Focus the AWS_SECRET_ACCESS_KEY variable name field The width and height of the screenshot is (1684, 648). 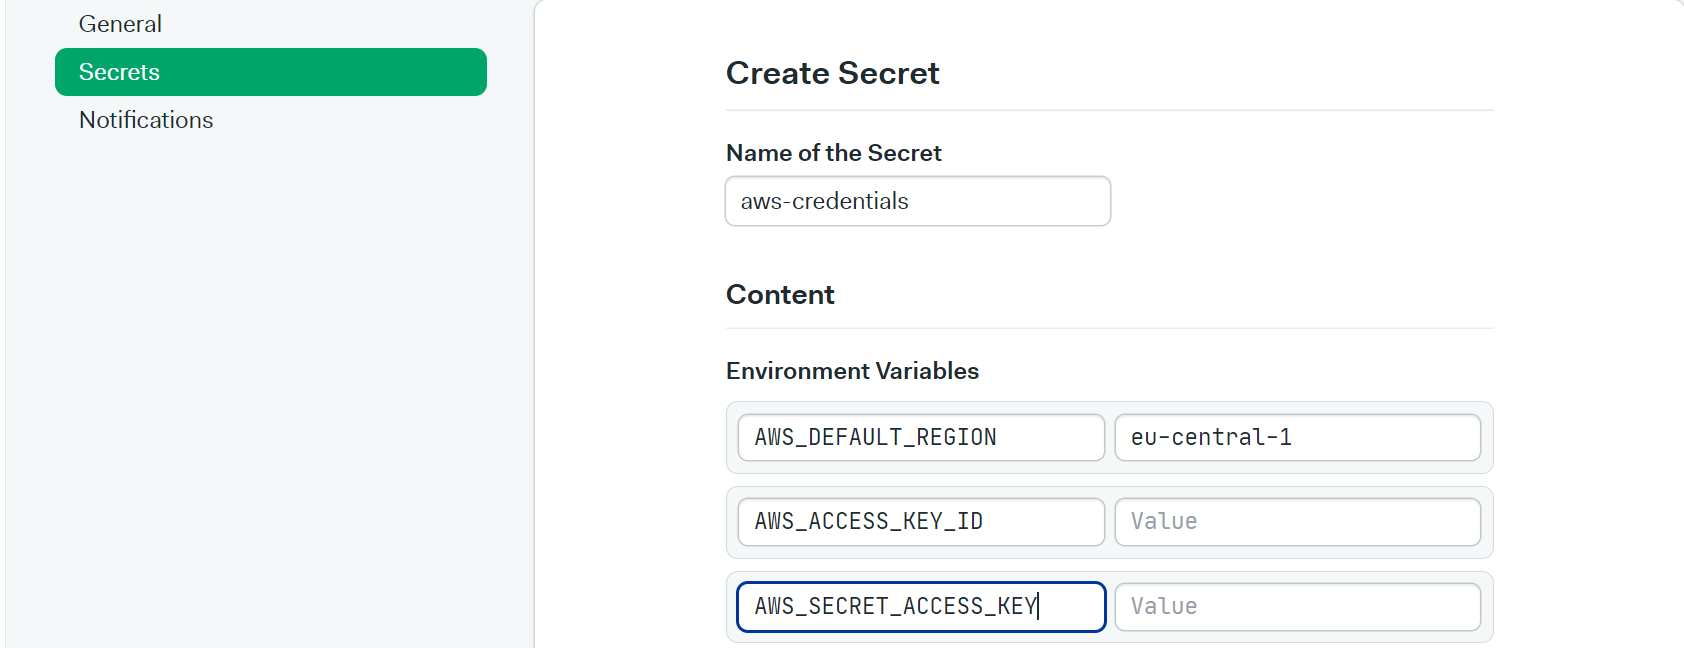[921, 606]
